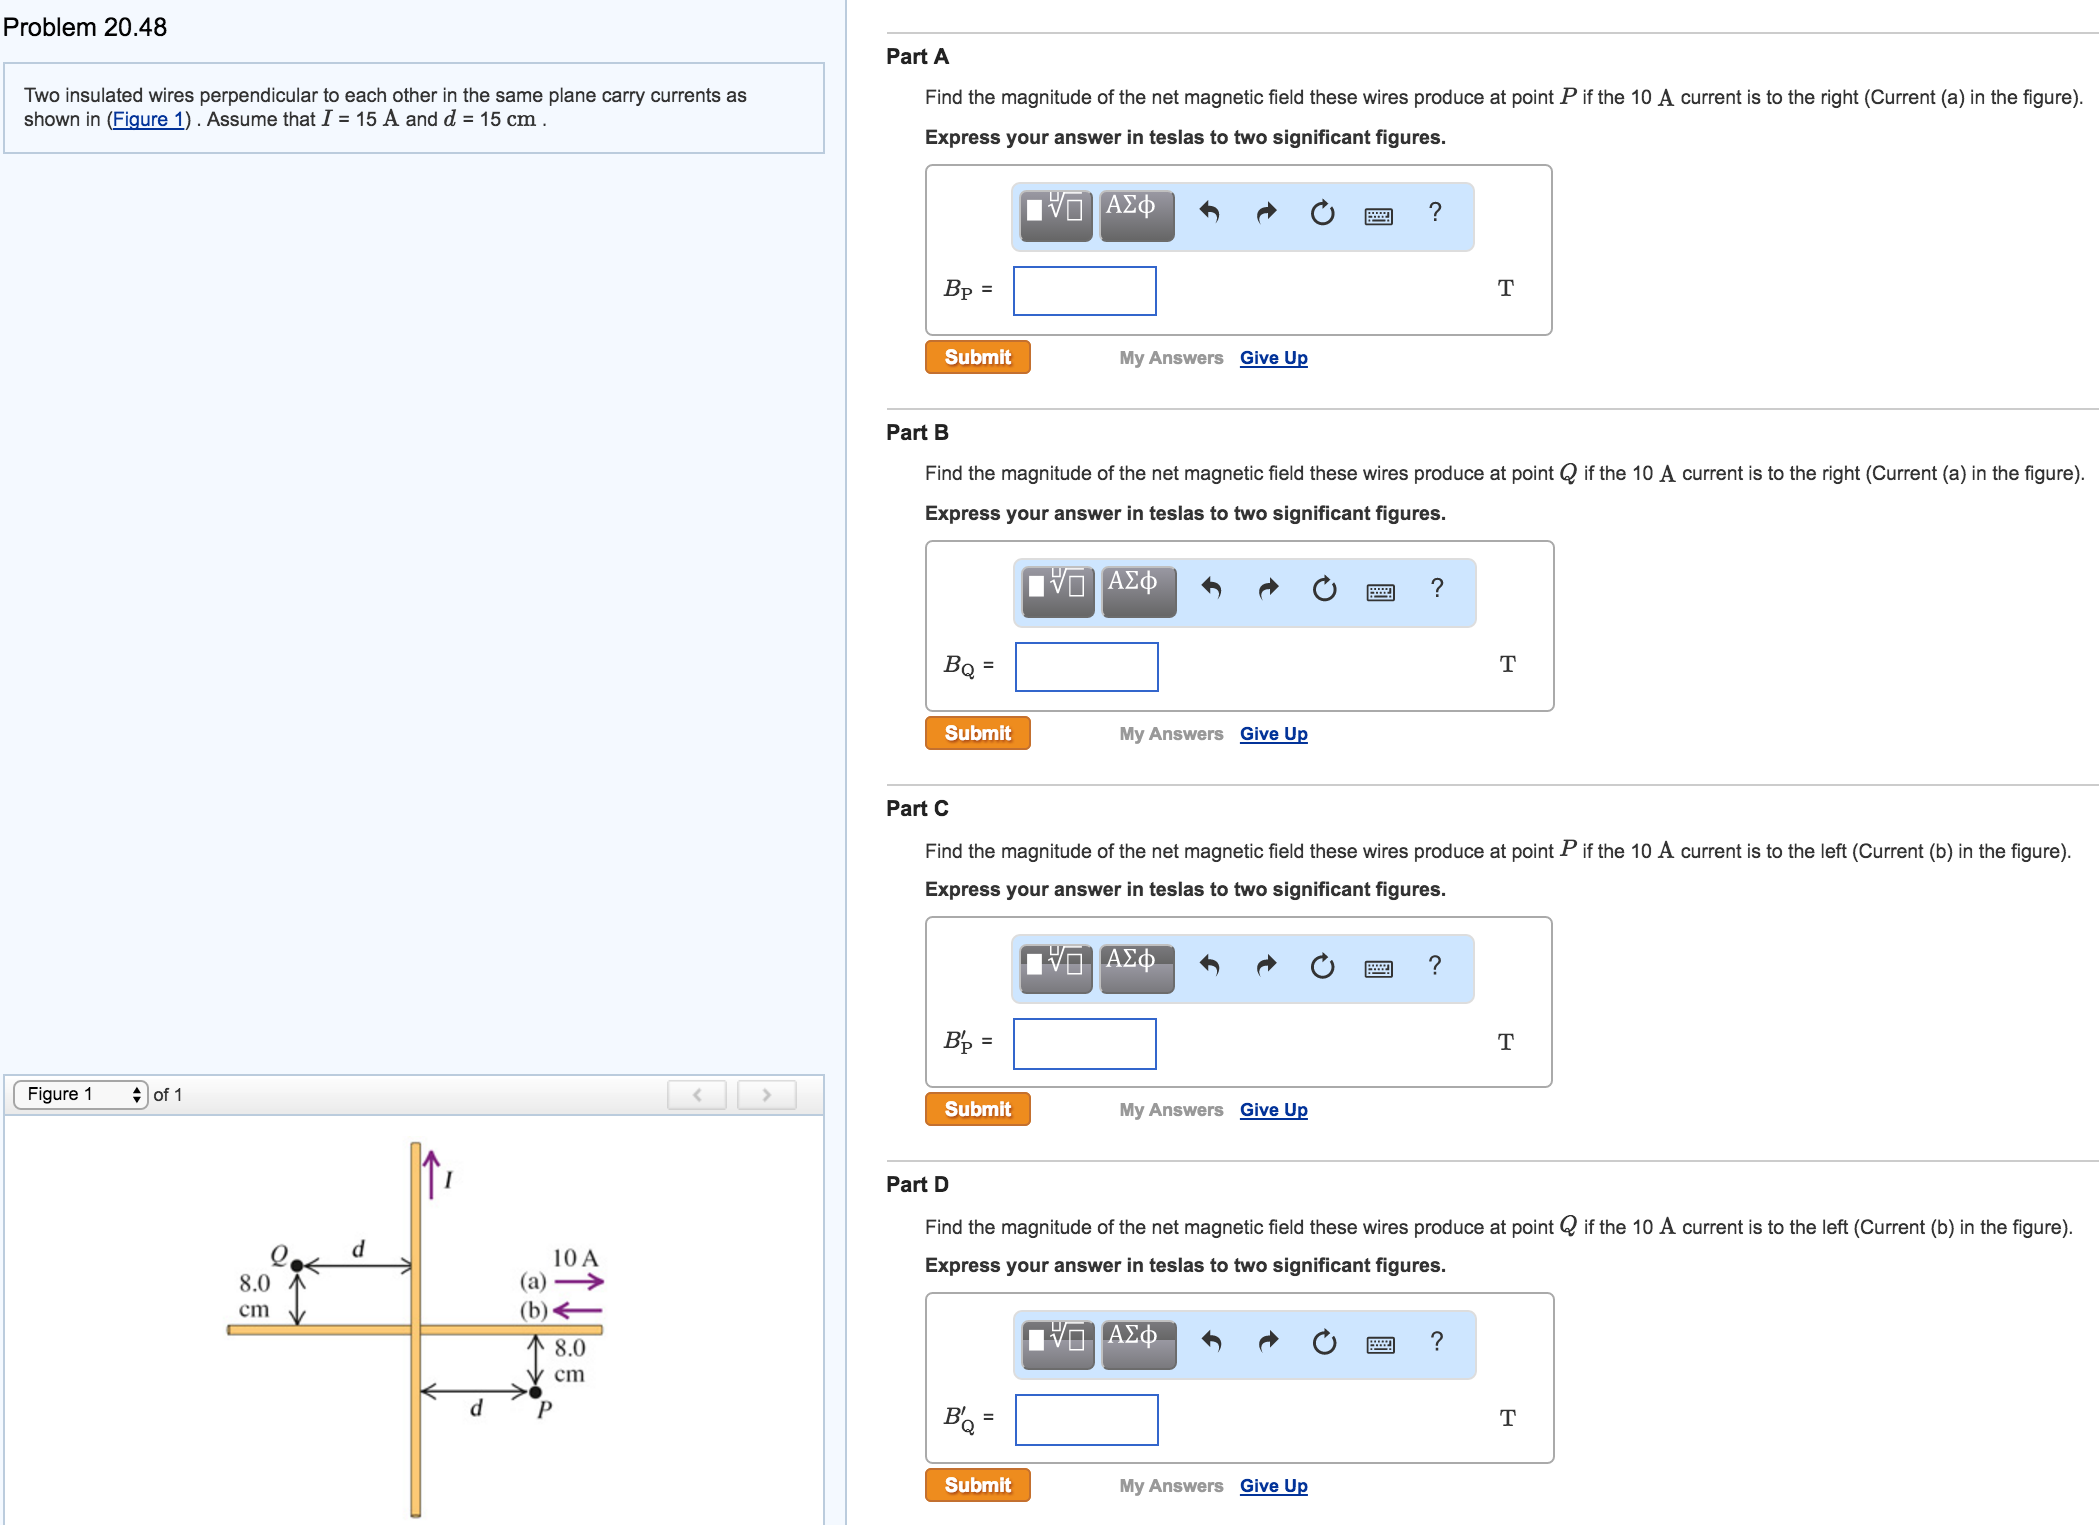Image resolution: width=2099 pixels, height=1525 pixels.
Task: Open Greek symbols palette in Part B
Action: click(x=1139, y=590)
